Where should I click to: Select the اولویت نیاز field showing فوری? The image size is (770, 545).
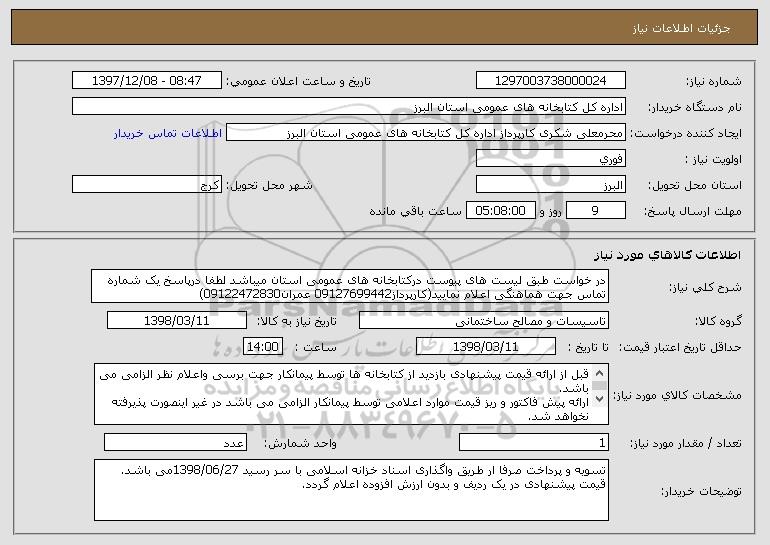tap(550, 159)
